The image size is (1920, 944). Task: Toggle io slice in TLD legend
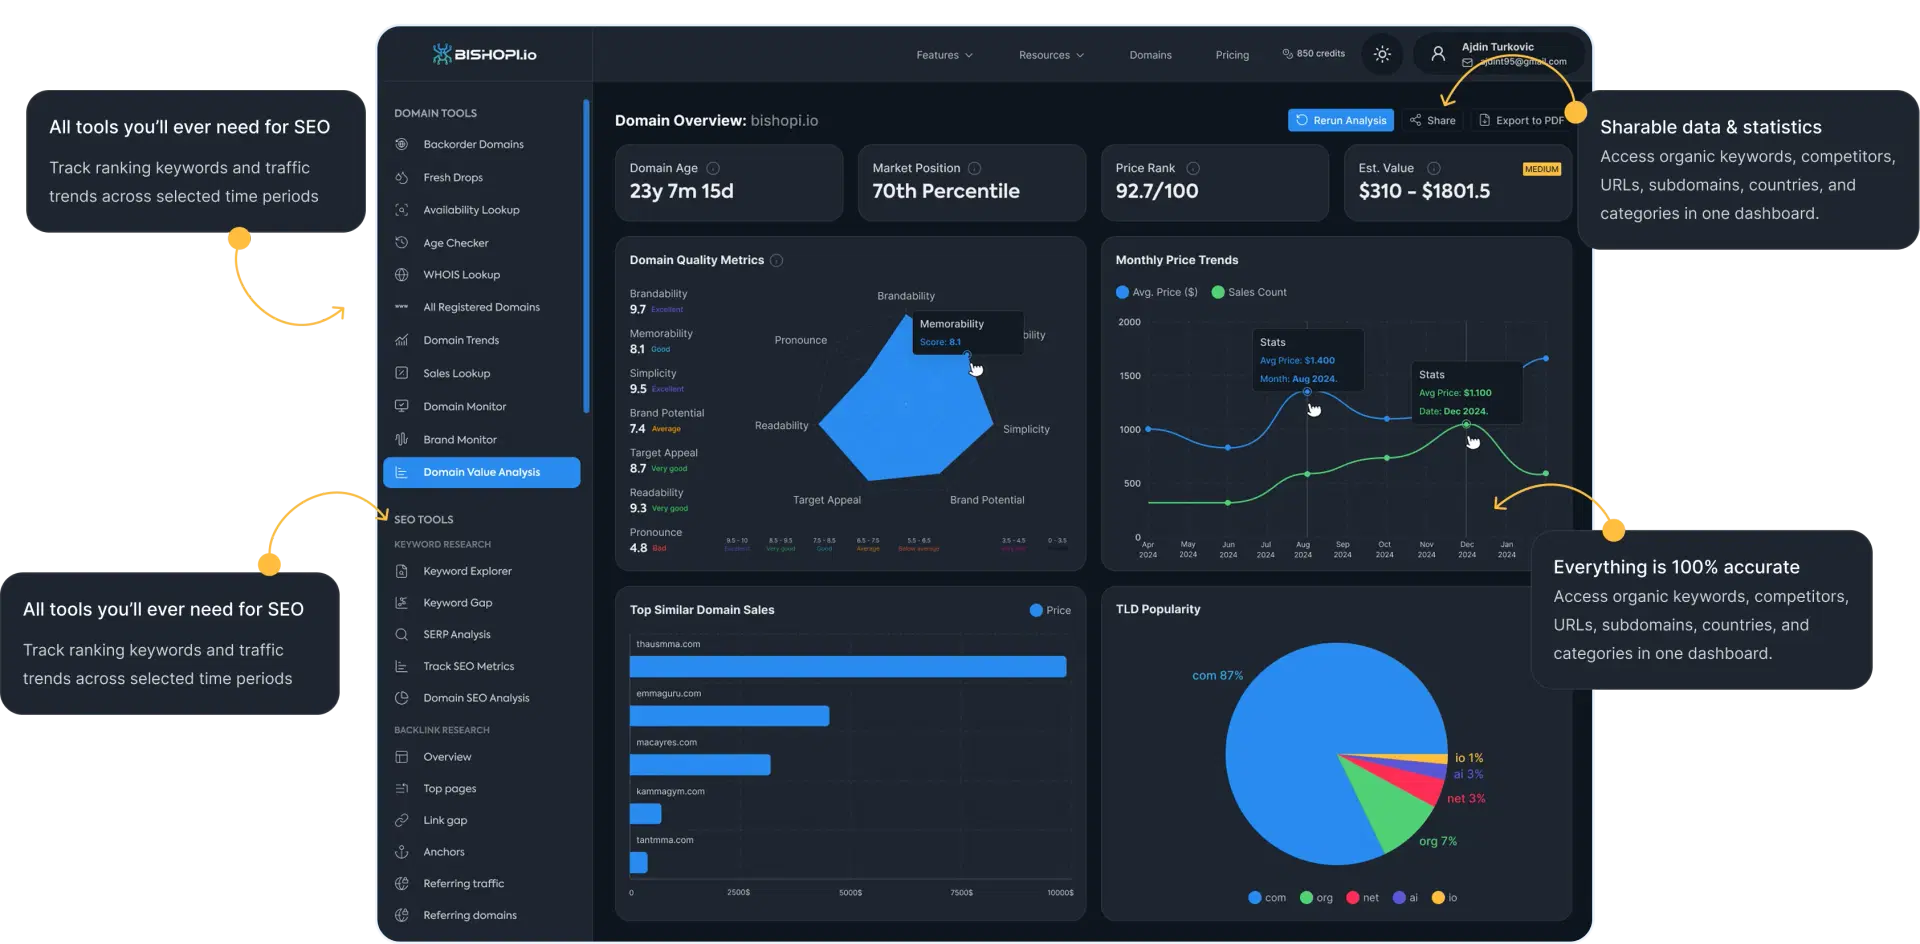(1445, 898)
